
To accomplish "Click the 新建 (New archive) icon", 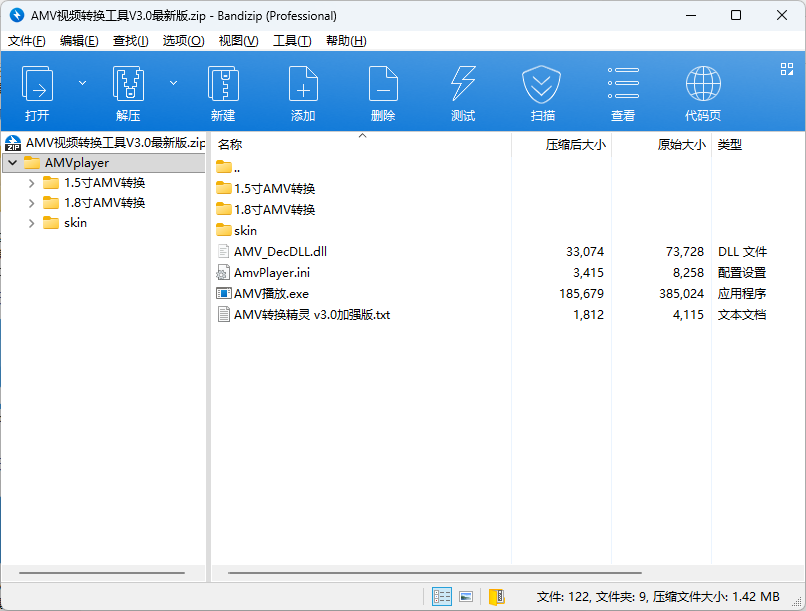I will click(223, 83).
